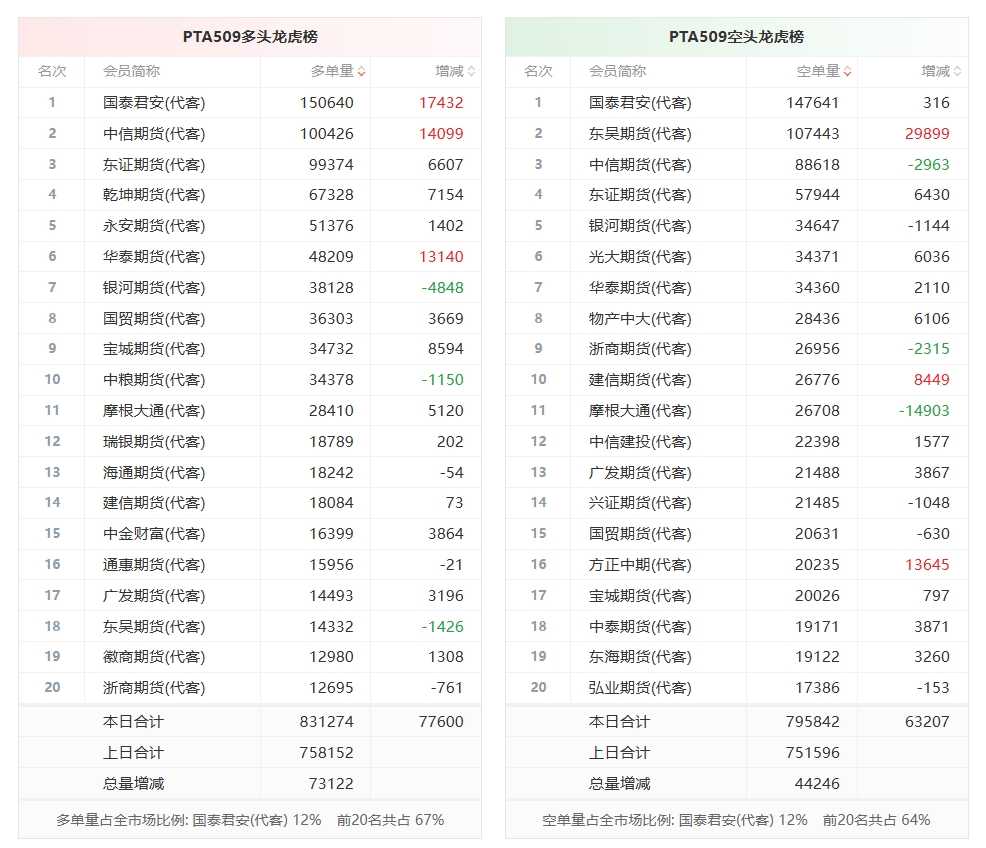Click 空单量占全市场比例 footer note
Screen dimensions: 986x848
click(736, 820)
